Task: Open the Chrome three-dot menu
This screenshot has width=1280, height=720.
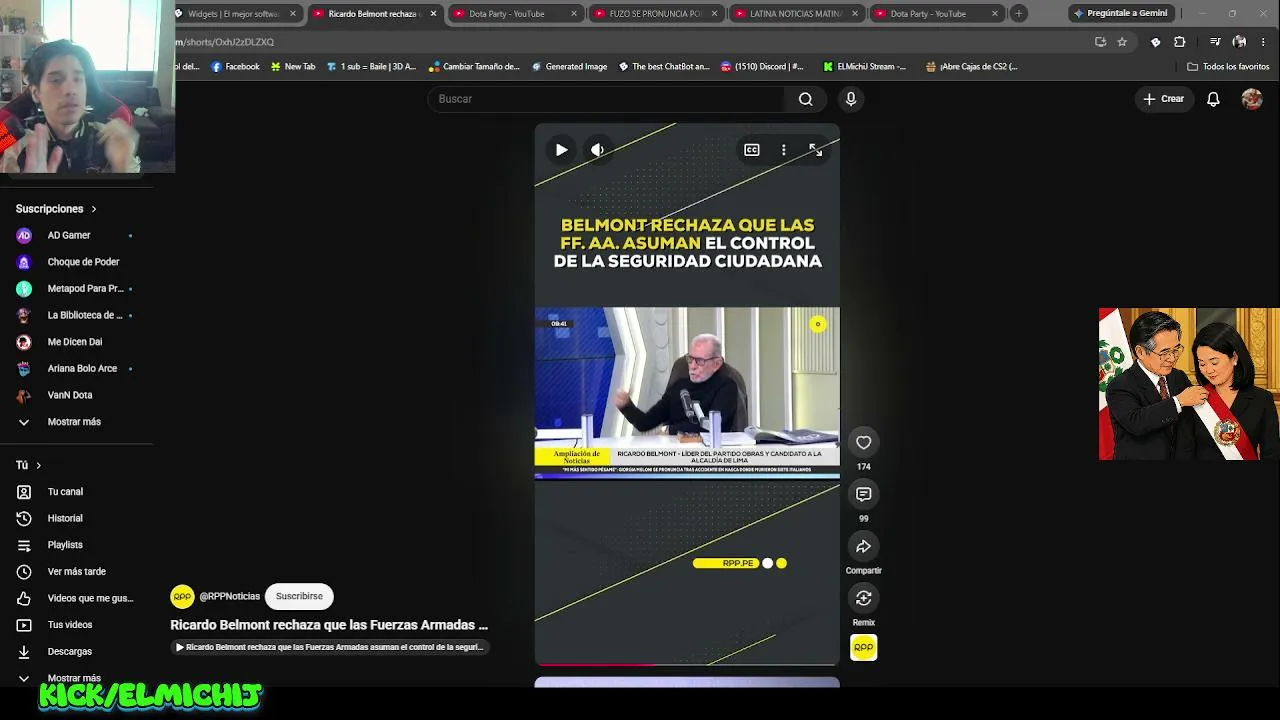Action: pyautogui.click(x=1265, y=42)
